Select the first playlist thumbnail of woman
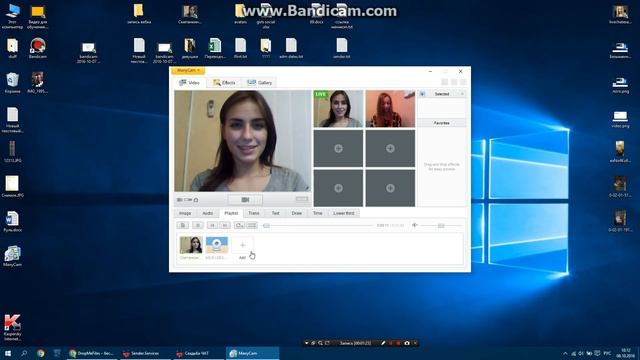Image resolution: width=640 pixels, height=360 pixels. coord(191,245)
